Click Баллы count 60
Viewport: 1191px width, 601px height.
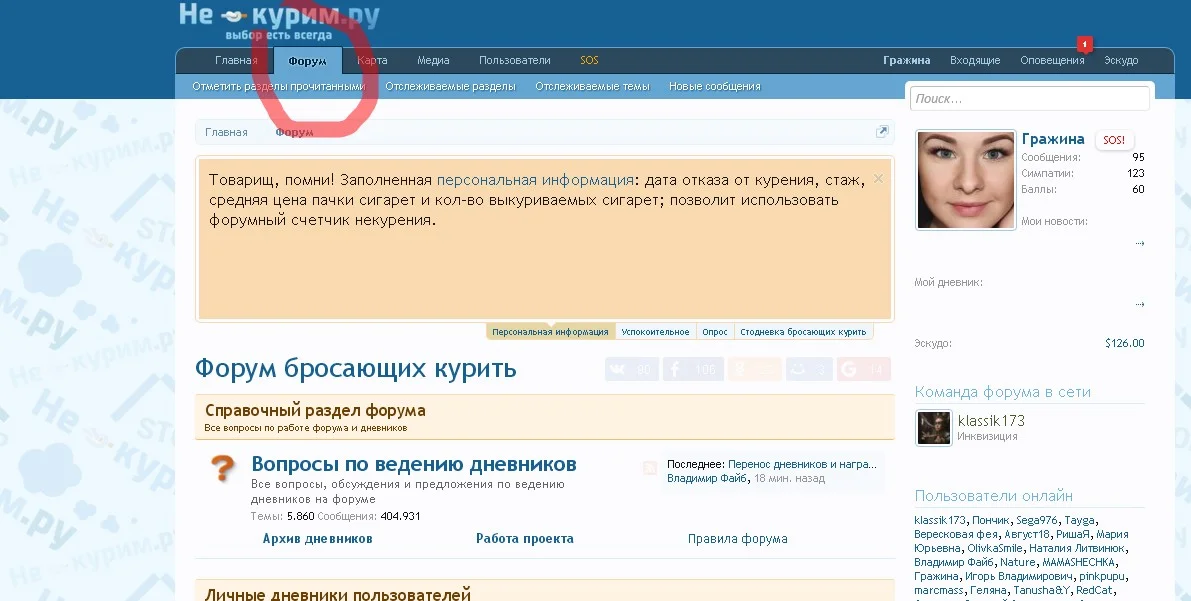pyautogui.click(x=1138, y=189)
